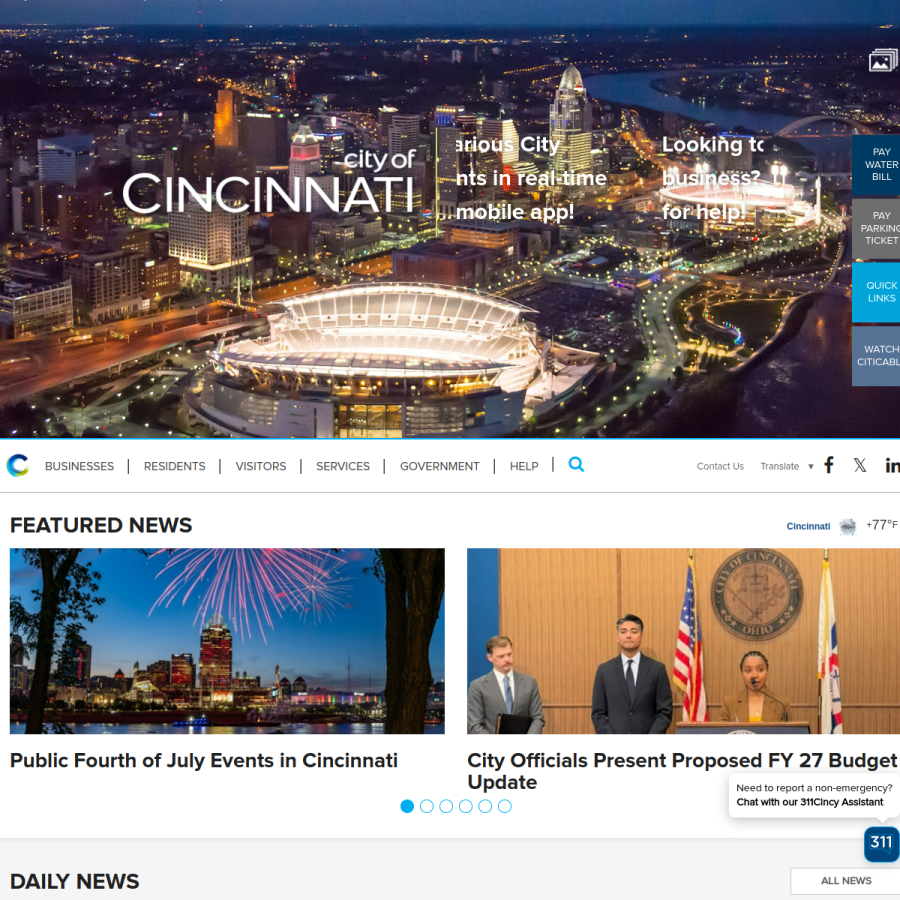
Task: Select first featured news carousel dot
Action: point(407,806)
